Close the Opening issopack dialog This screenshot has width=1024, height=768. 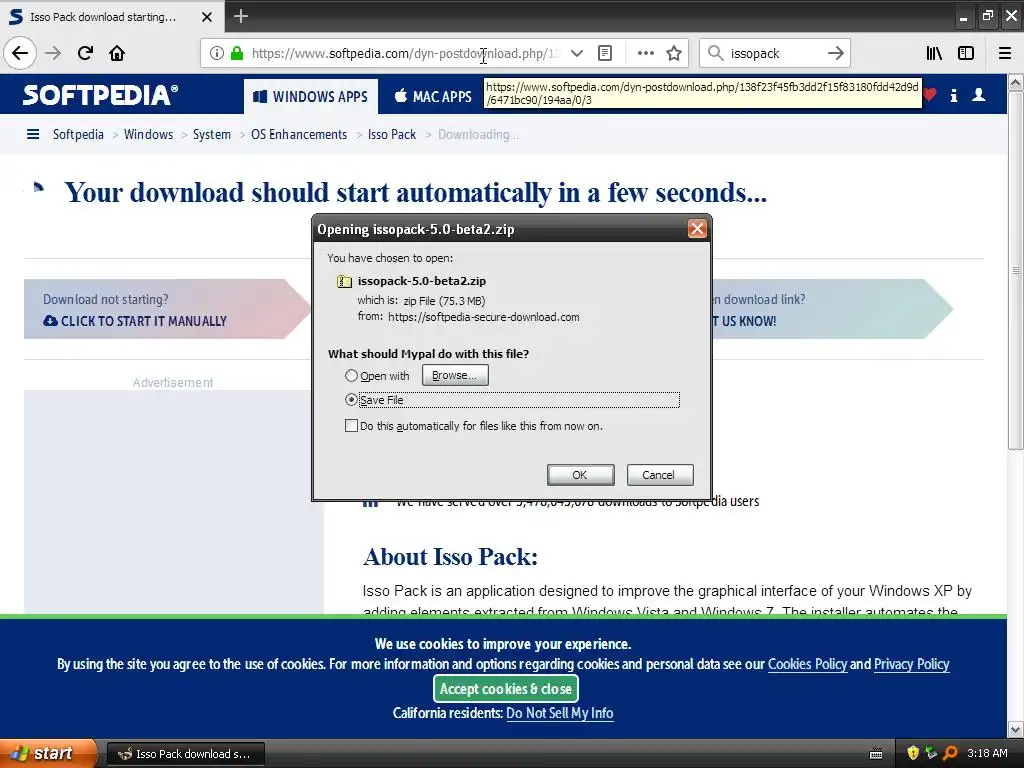[697, 229]
